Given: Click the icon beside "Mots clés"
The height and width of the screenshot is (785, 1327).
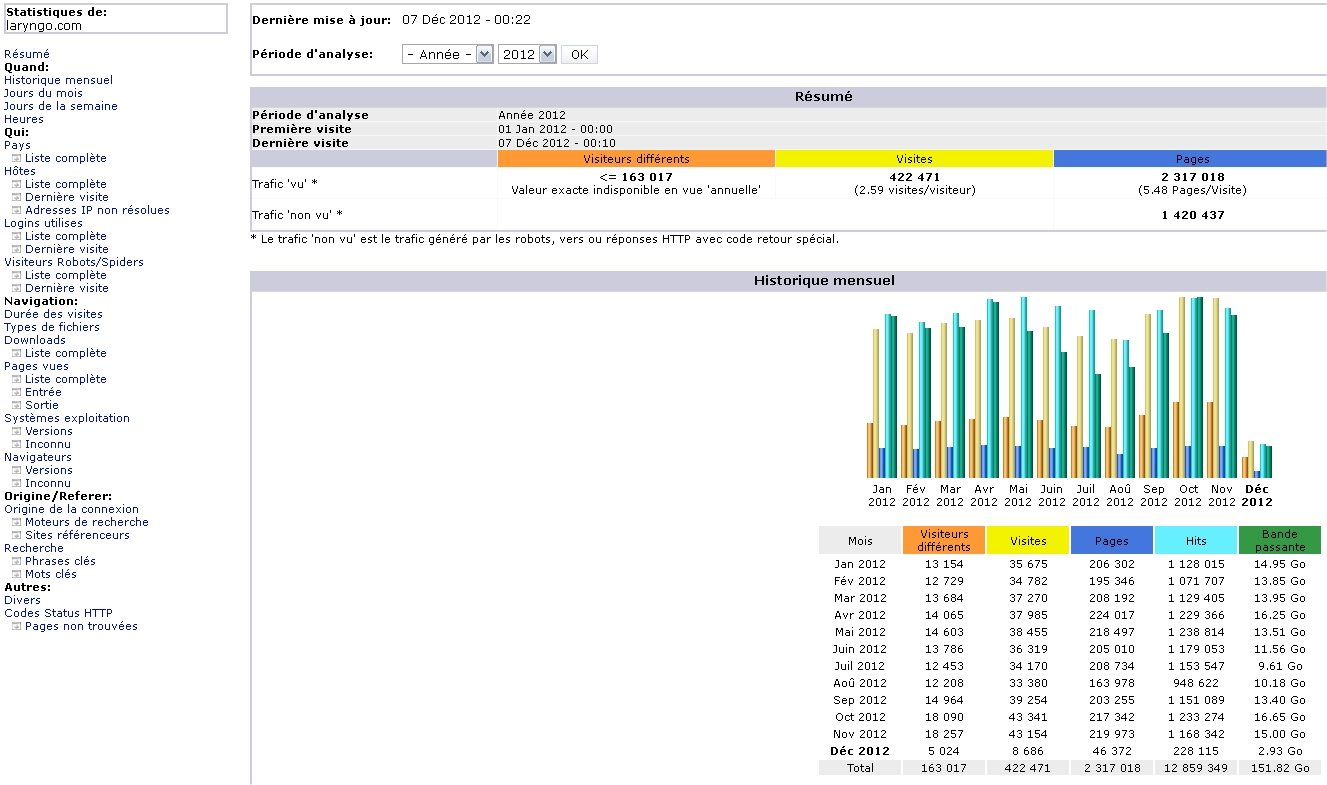Looking at the screenshot, I should (16, 575).
